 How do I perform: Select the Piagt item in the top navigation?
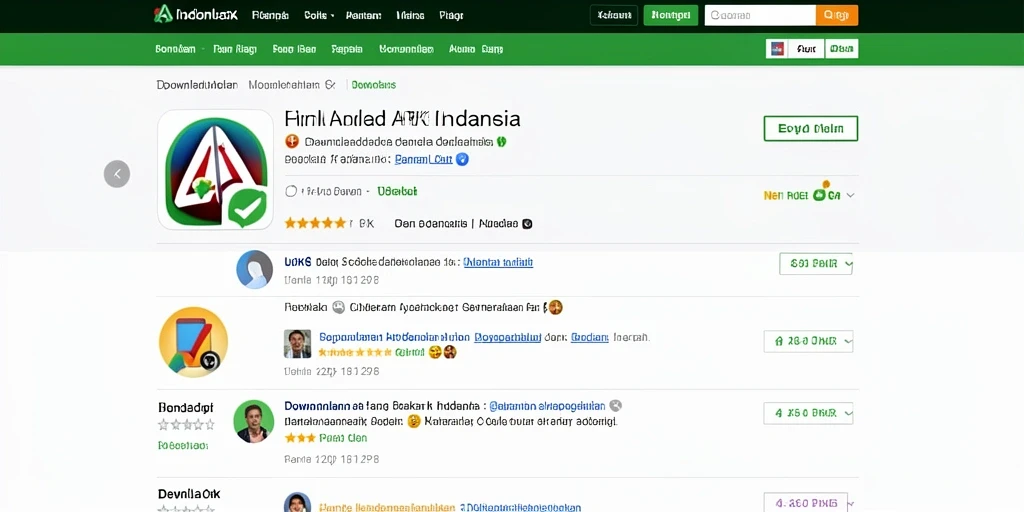(x=451, y=15)
